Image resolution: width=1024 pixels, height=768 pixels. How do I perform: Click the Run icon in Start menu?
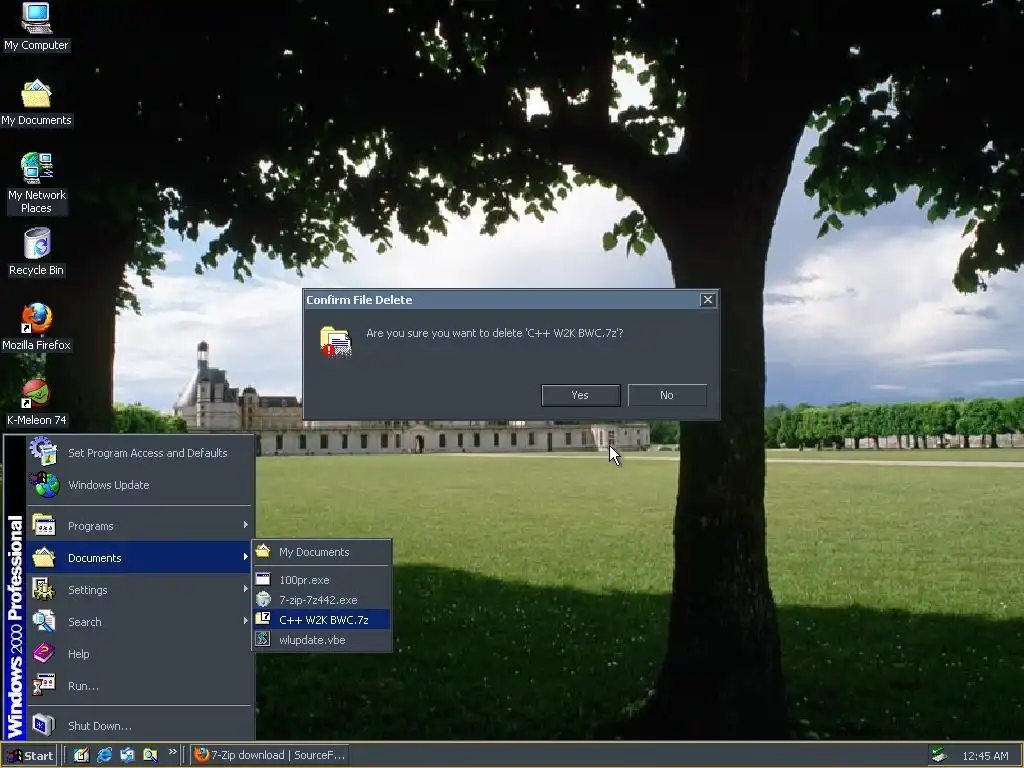[x=44, y=685]
